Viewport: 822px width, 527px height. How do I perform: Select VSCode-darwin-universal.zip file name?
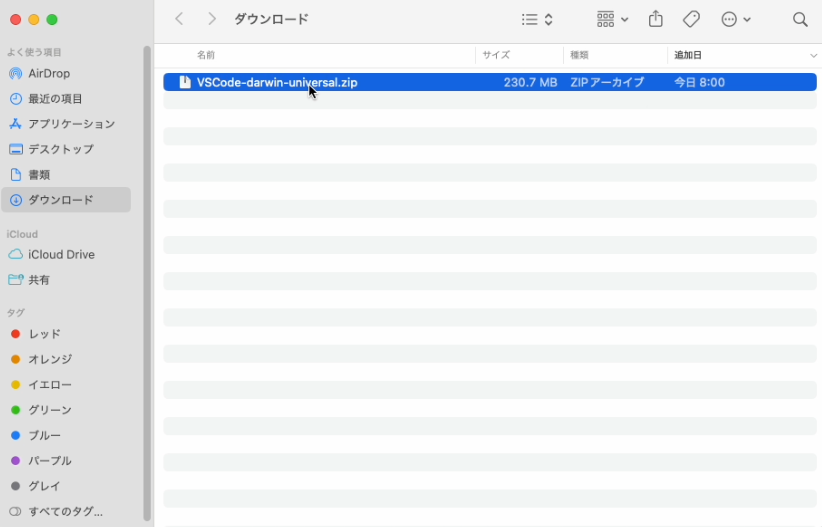pos(277,82)
